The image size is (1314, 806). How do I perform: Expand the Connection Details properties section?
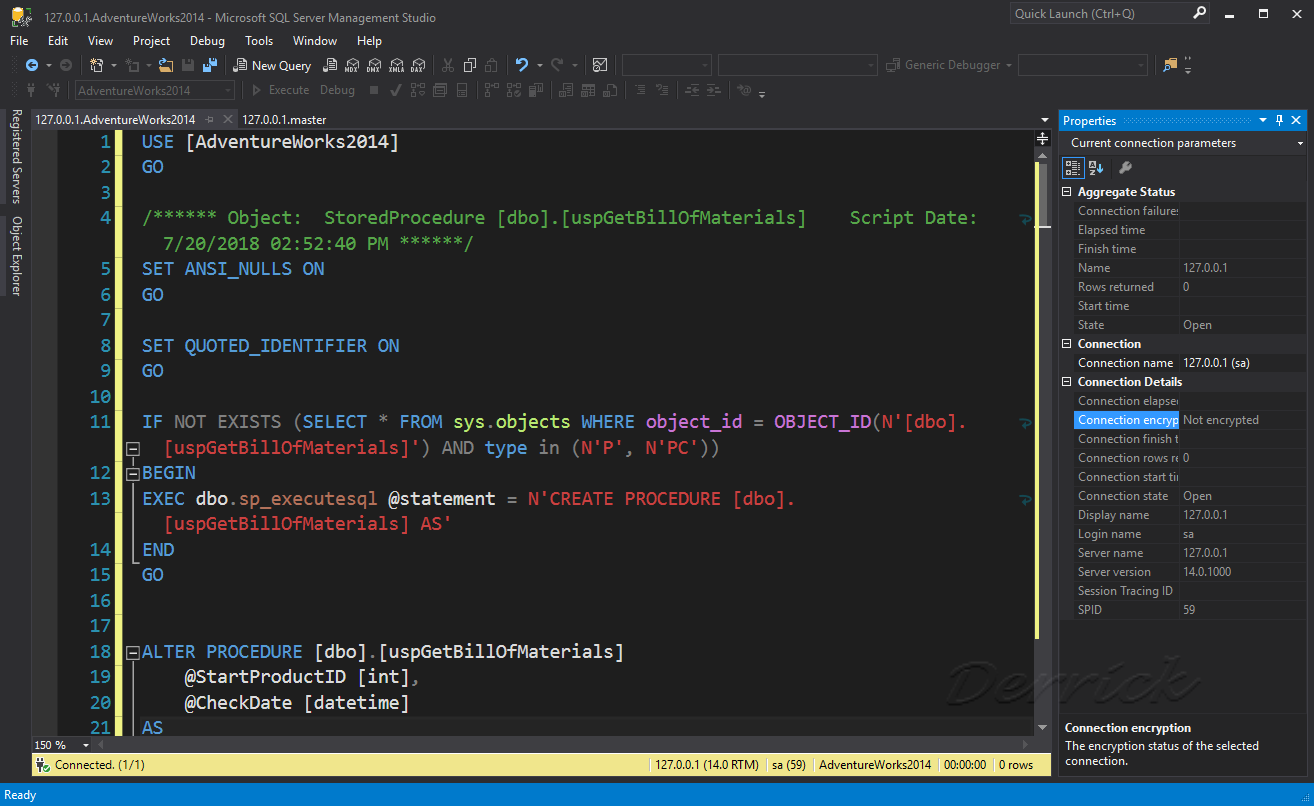pyautogui.click(x=1065, y=381)
